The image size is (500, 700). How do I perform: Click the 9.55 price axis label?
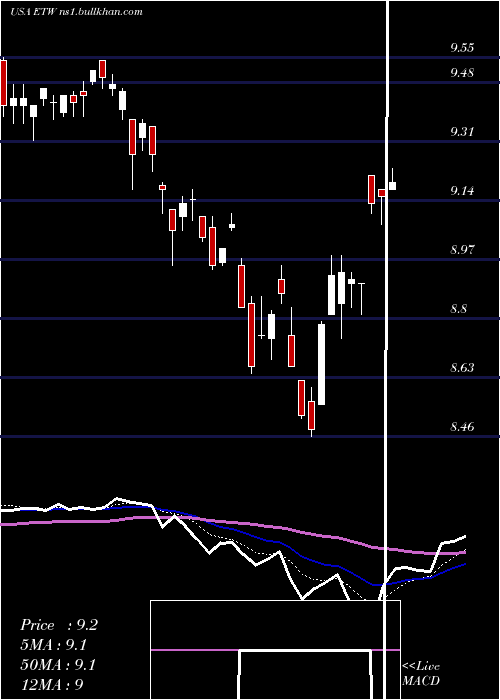(462, 48)
